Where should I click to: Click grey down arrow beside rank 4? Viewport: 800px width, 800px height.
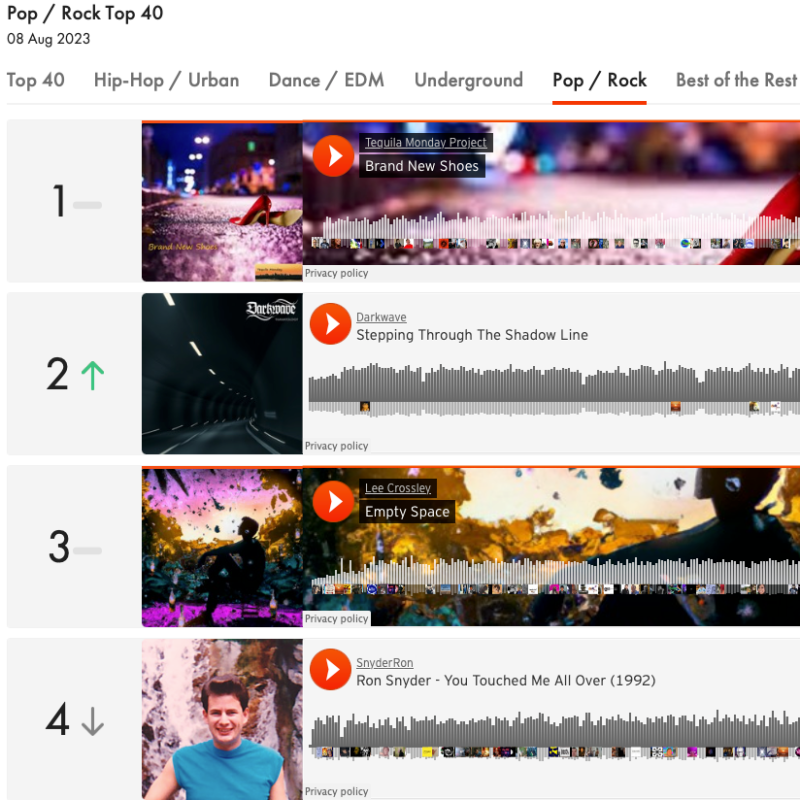(93, 721)
